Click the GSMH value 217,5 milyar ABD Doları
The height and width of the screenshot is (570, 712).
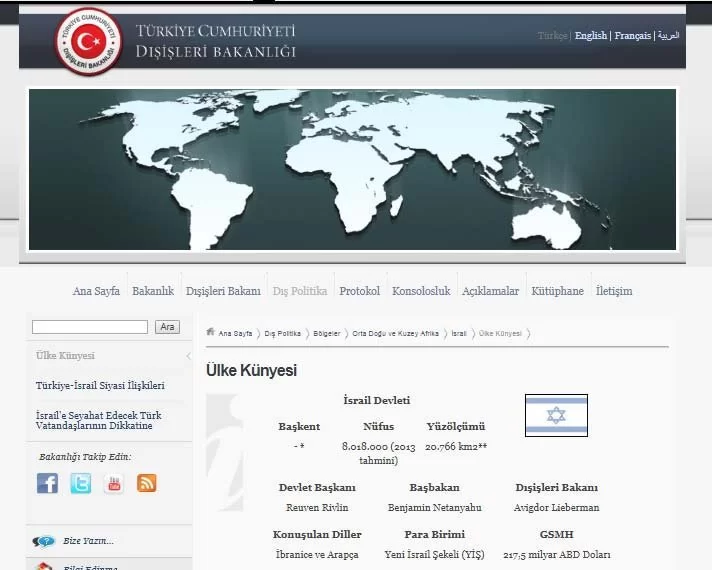coord(557,555)
